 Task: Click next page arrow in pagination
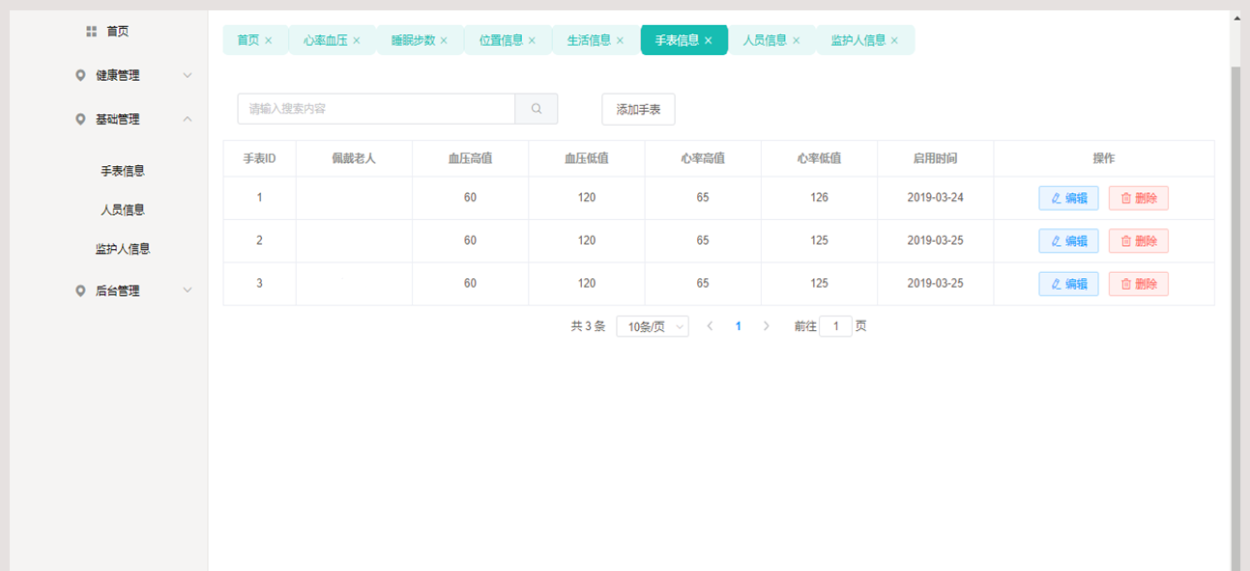click(766, 326)
